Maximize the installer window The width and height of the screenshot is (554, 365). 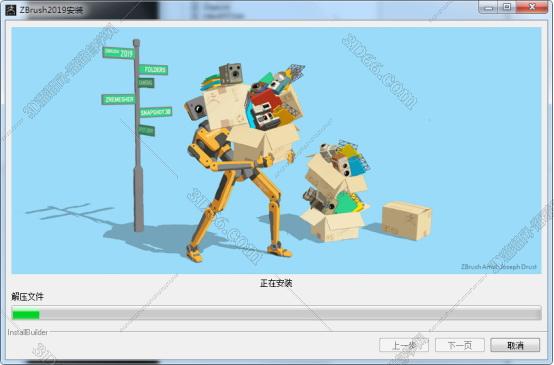(507, 7)
